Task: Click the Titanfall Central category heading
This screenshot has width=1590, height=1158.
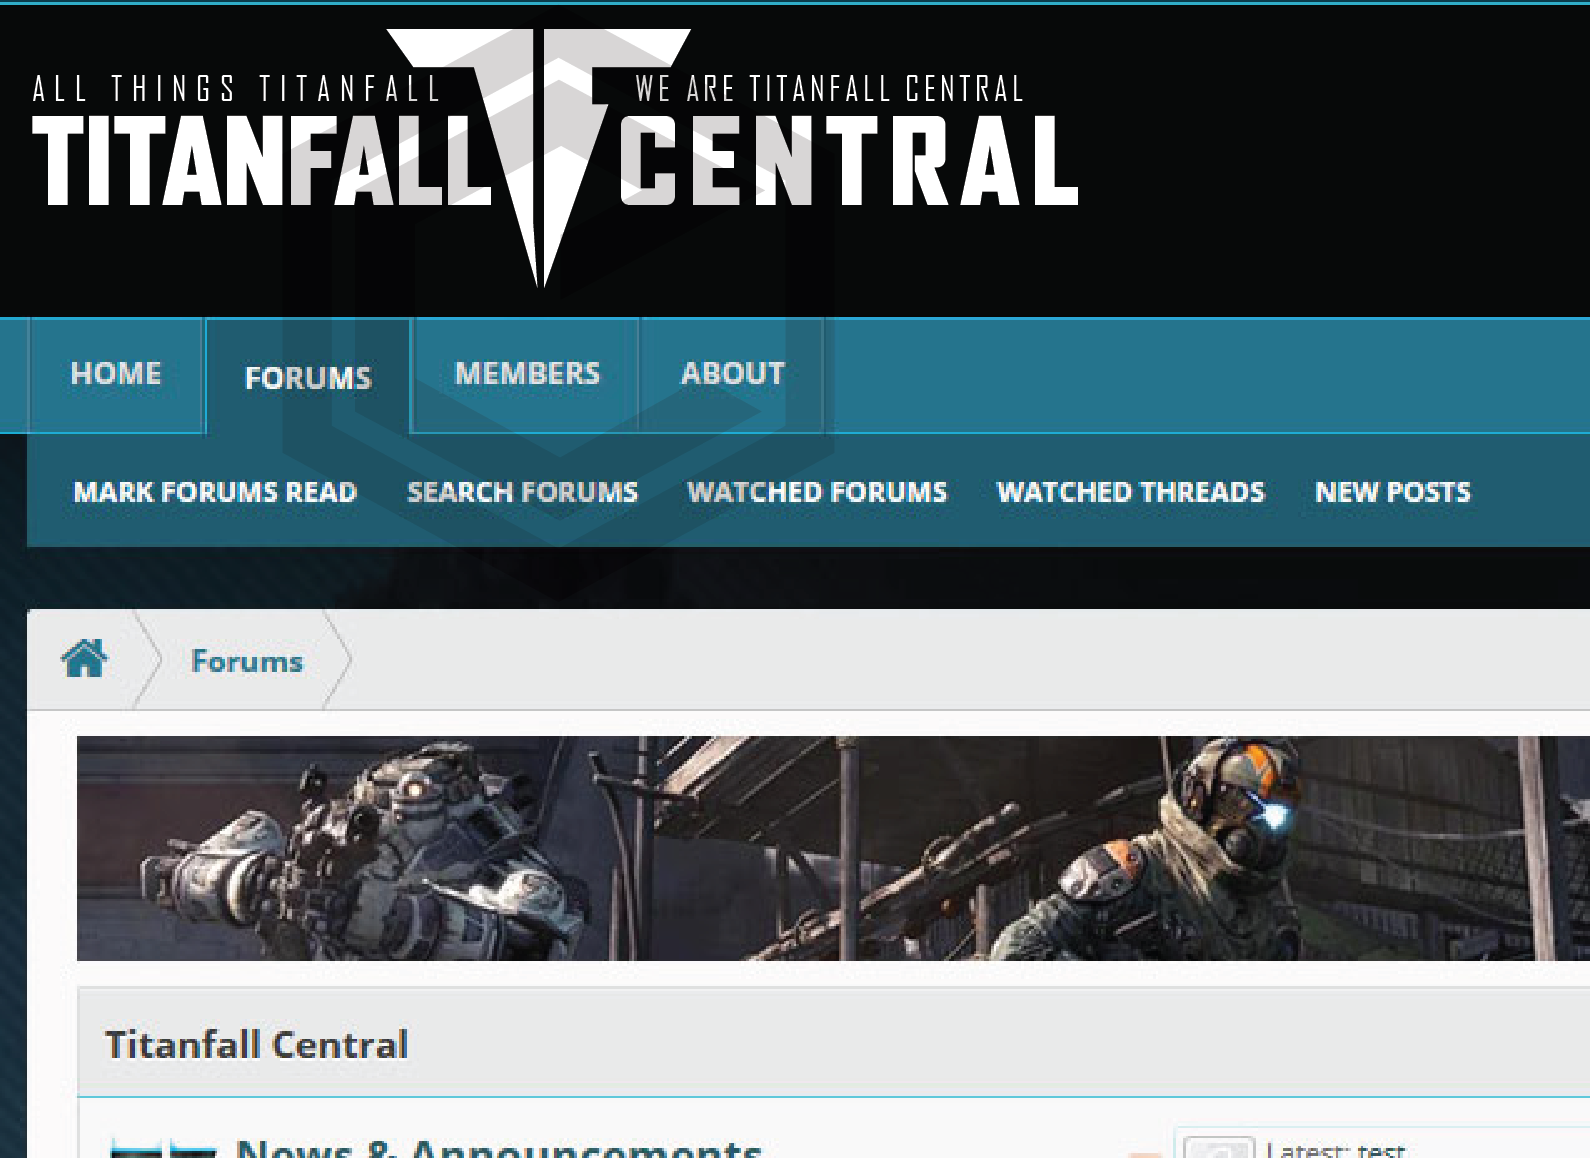Action: (257, 1045)
